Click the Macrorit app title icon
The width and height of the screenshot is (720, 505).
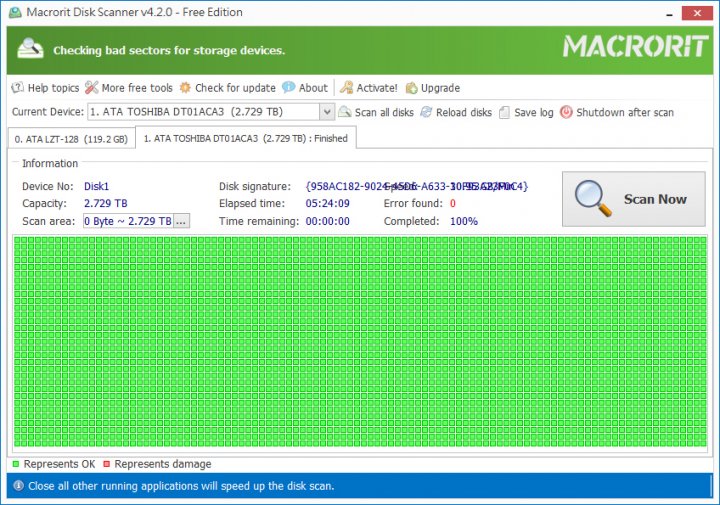click(16, 12)
